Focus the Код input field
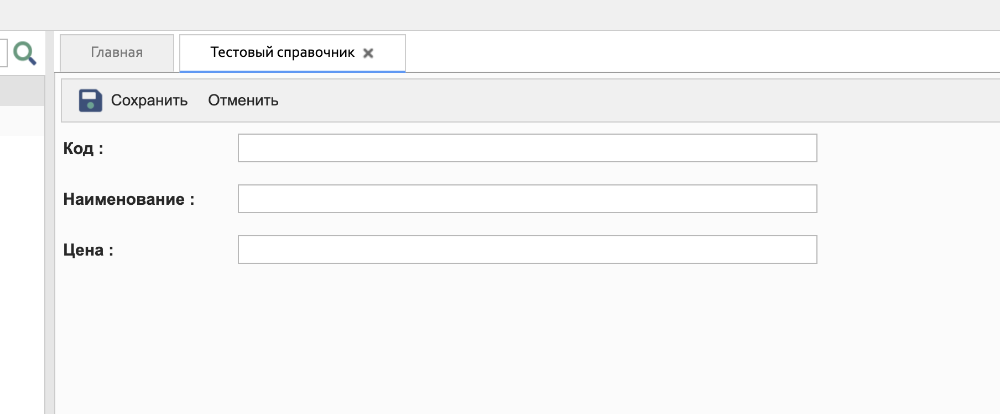Image resolution: width=1000 pixels, height=414 pixels. point(527,148)
